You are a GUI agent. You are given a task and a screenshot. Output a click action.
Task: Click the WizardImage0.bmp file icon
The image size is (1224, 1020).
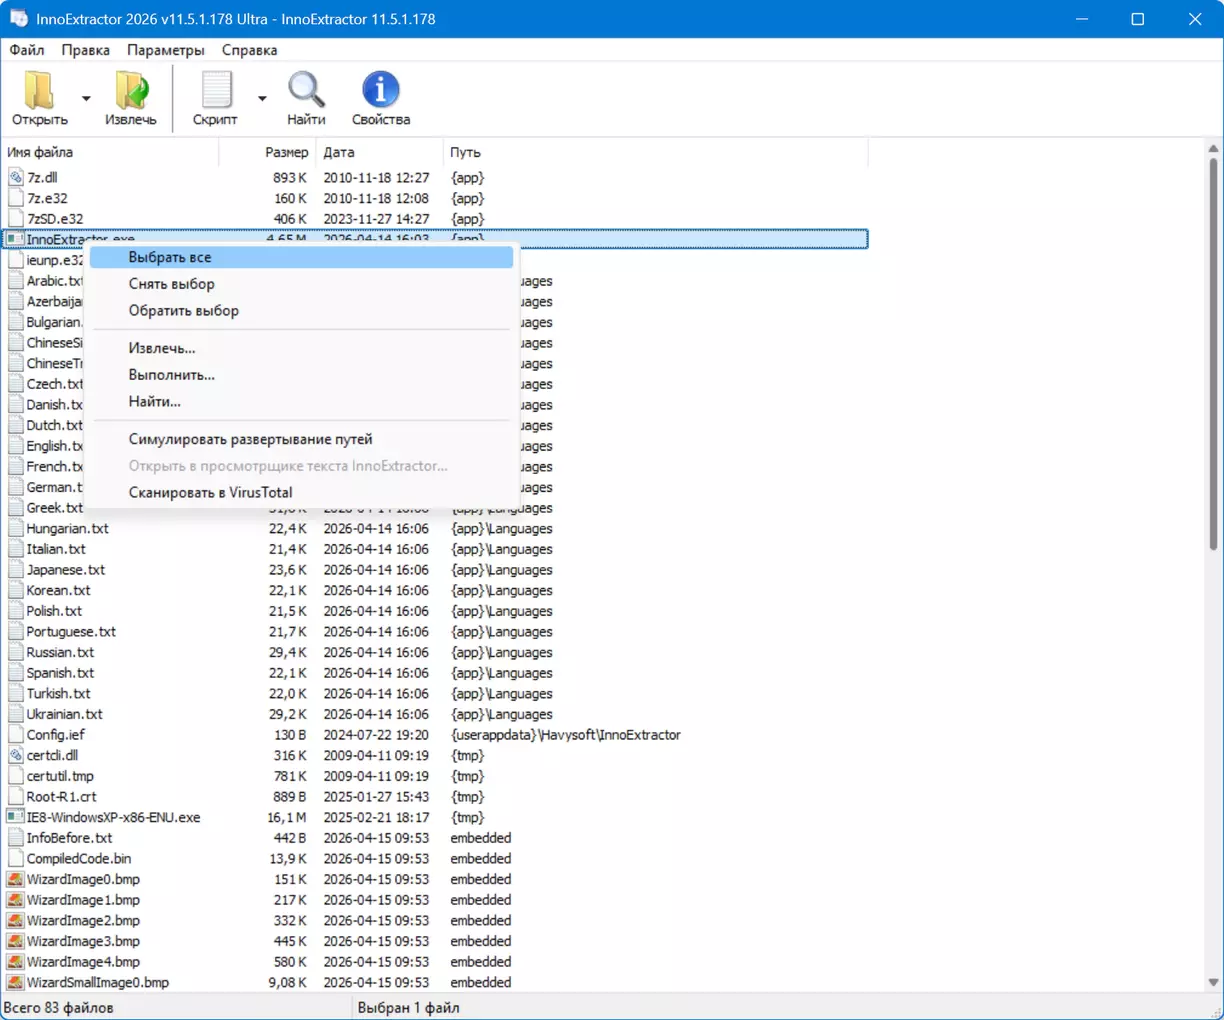click(x=15, y=880)
